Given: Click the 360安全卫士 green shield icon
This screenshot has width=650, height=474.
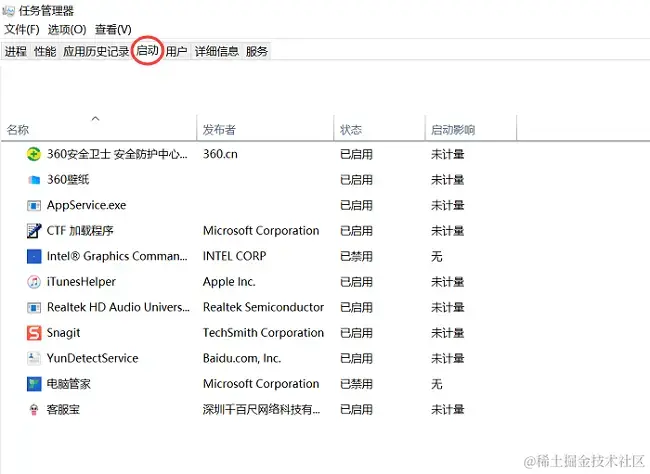Looking at the screenshot, I should [x=34, y=154].
